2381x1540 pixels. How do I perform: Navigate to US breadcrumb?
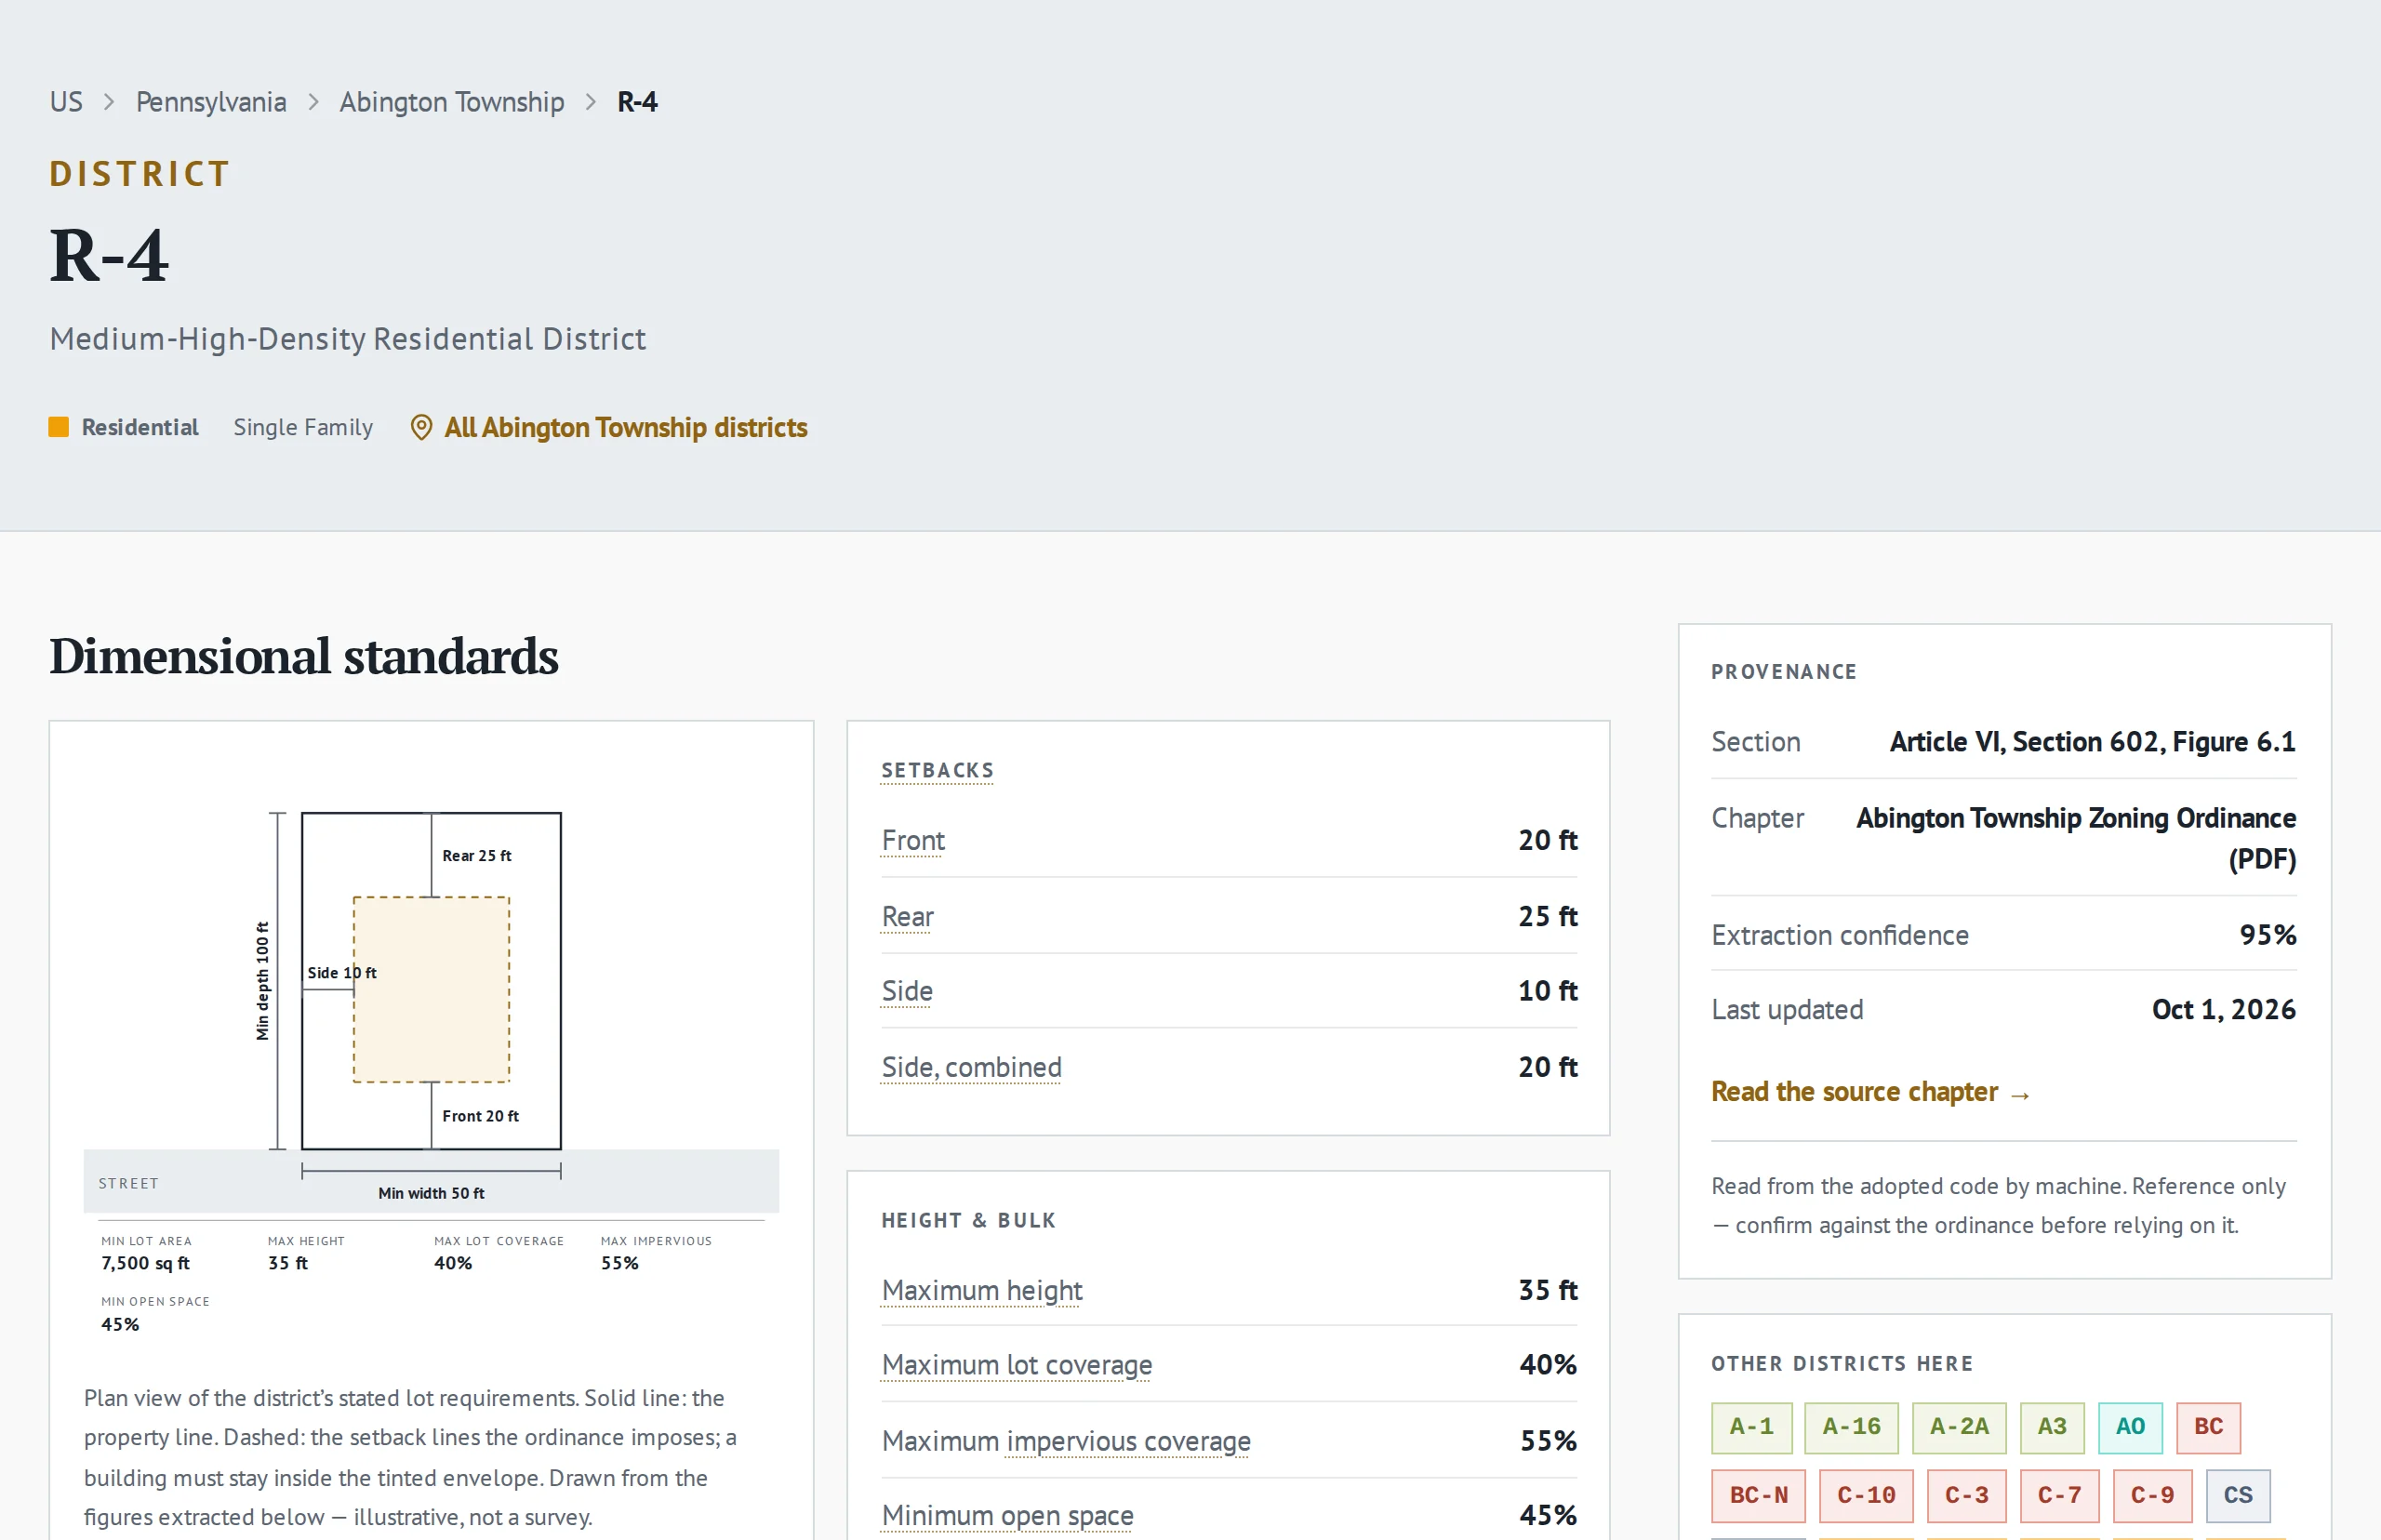[66, 102]
